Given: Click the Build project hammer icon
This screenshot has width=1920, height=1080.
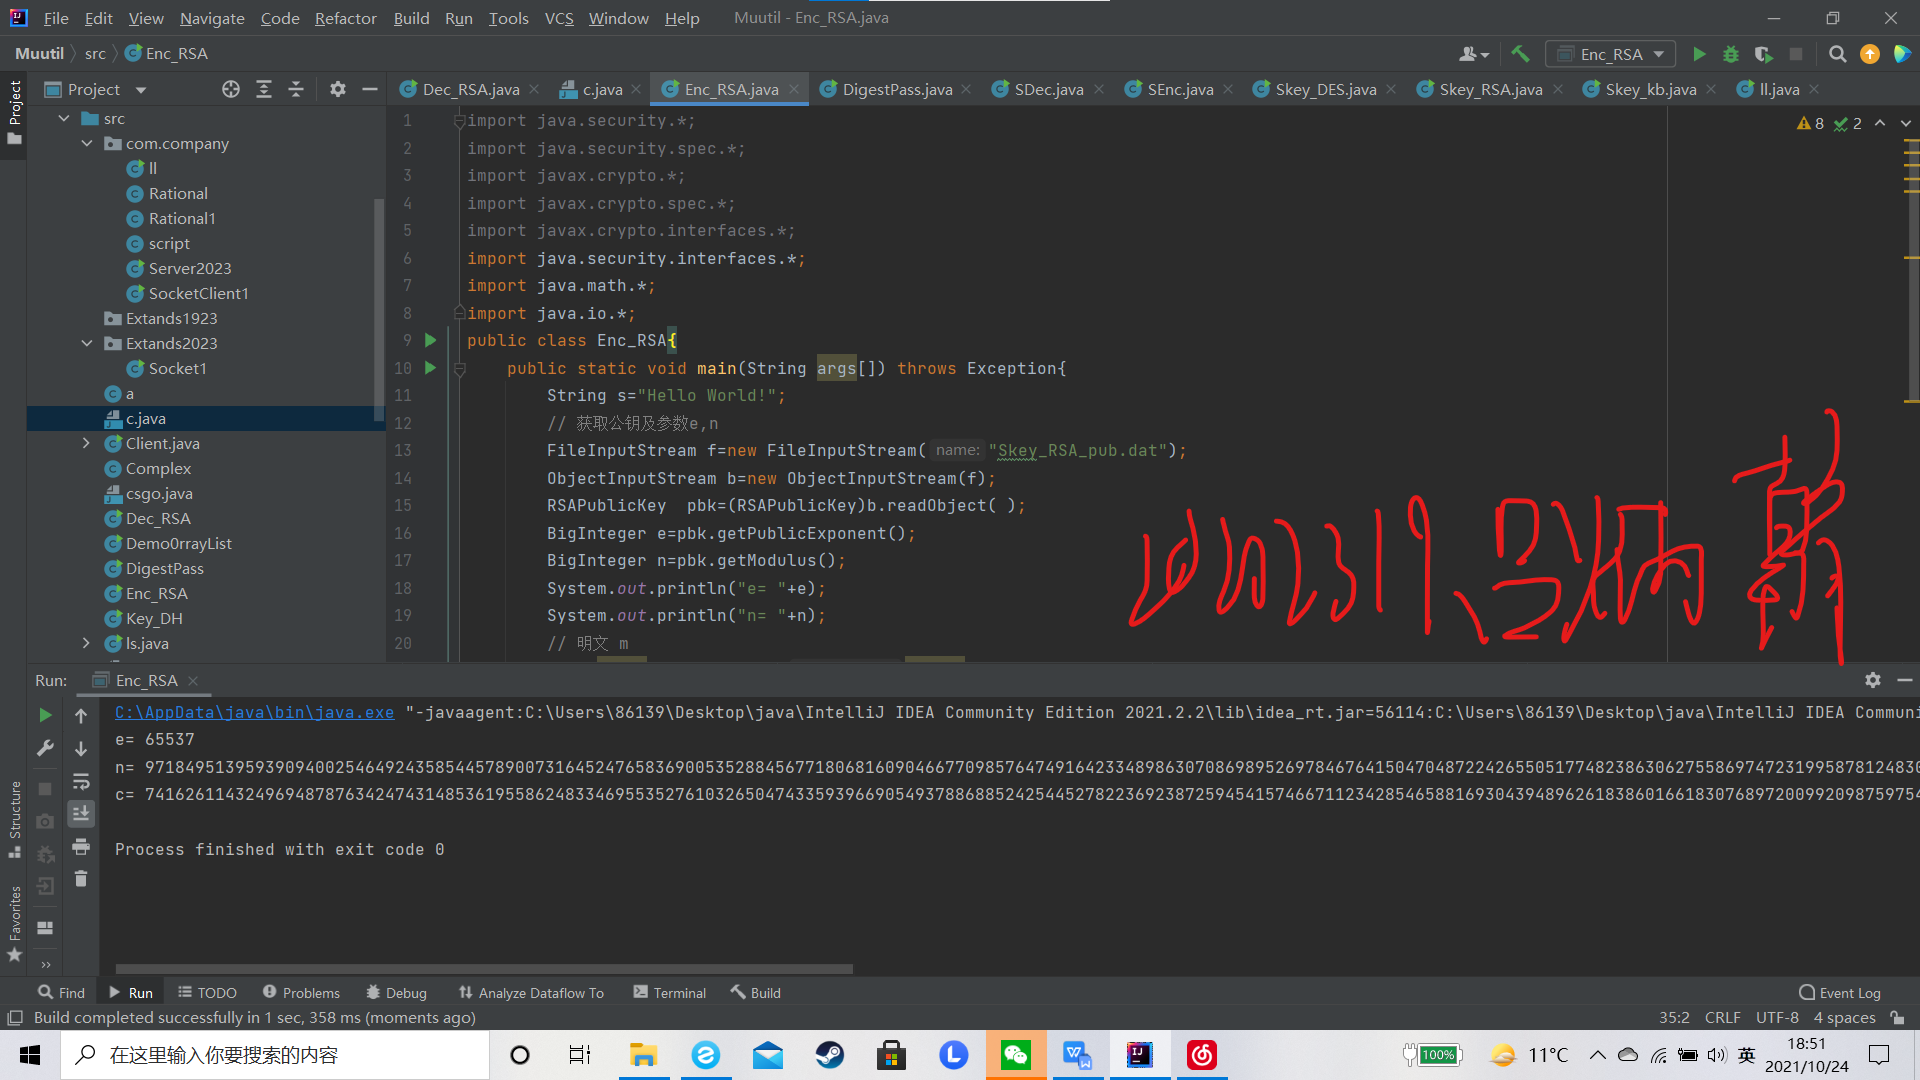Looking at the screenshot, I should click(x=1520, y=54).
